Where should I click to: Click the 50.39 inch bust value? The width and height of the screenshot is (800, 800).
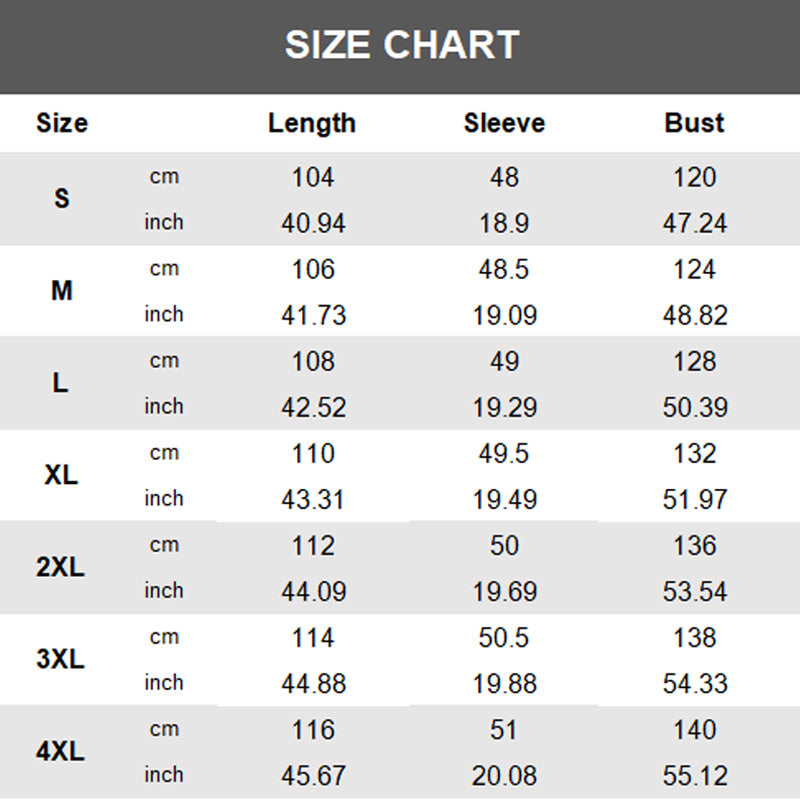(x=694, y=407)
